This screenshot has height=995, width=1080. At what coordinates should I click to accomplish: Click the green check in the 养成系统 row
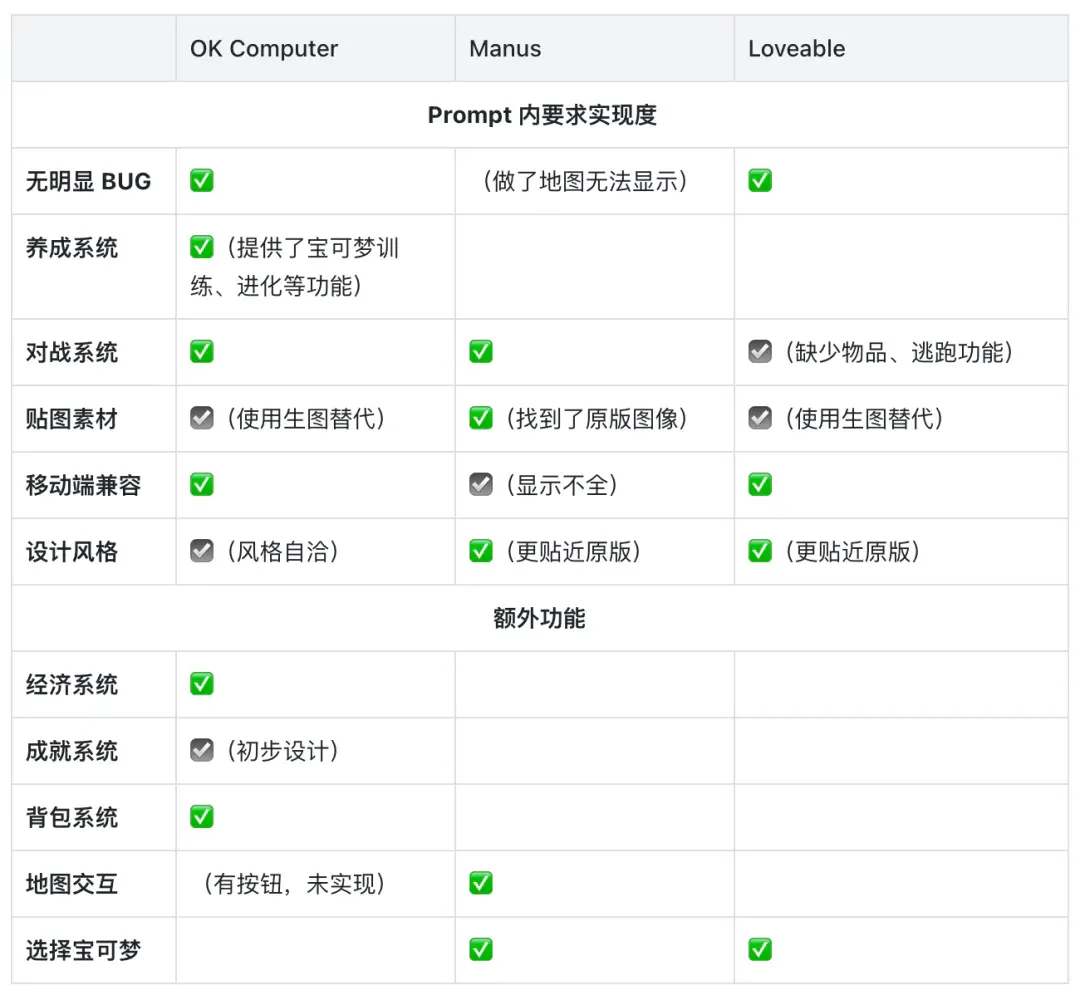tap(202, 247)
